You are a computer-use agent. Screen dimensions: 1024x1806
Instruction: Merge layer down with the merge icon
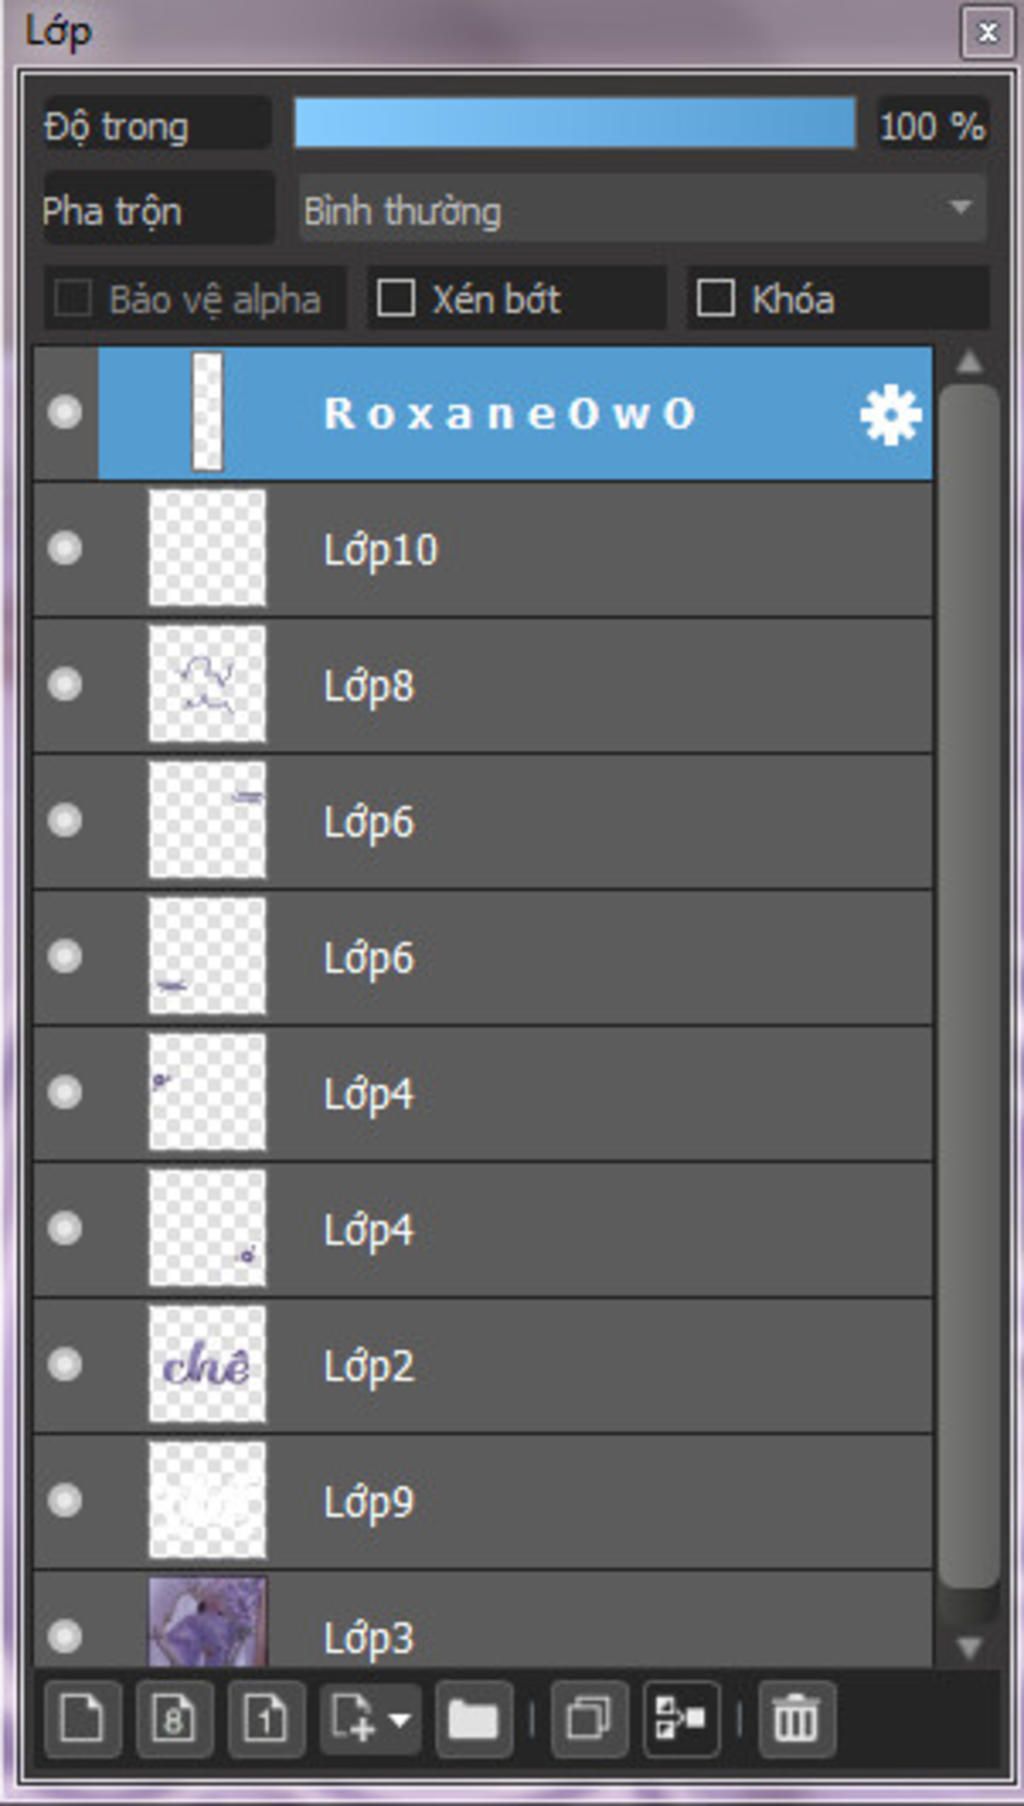[x=681, y=1719]
